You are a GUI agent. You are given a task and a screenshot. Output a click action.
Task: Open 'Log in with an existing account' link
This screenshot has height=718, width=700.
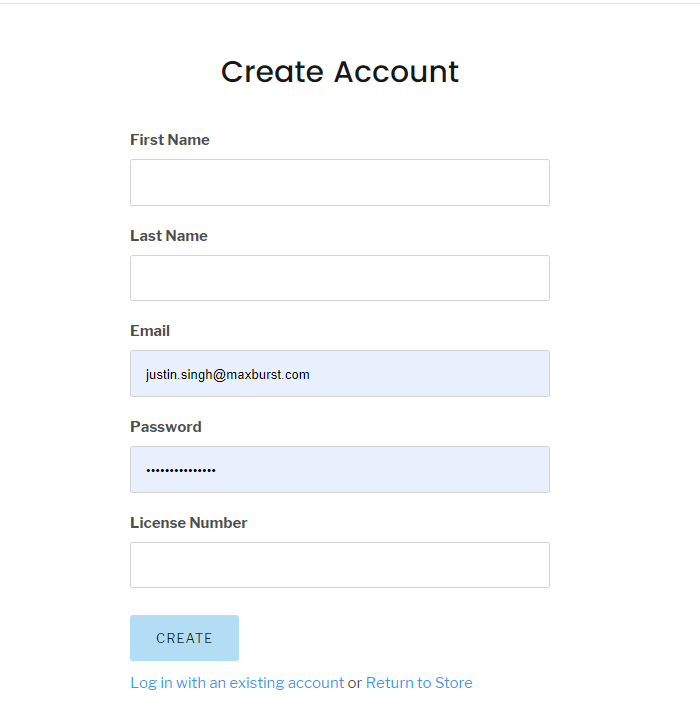point(237,683)
